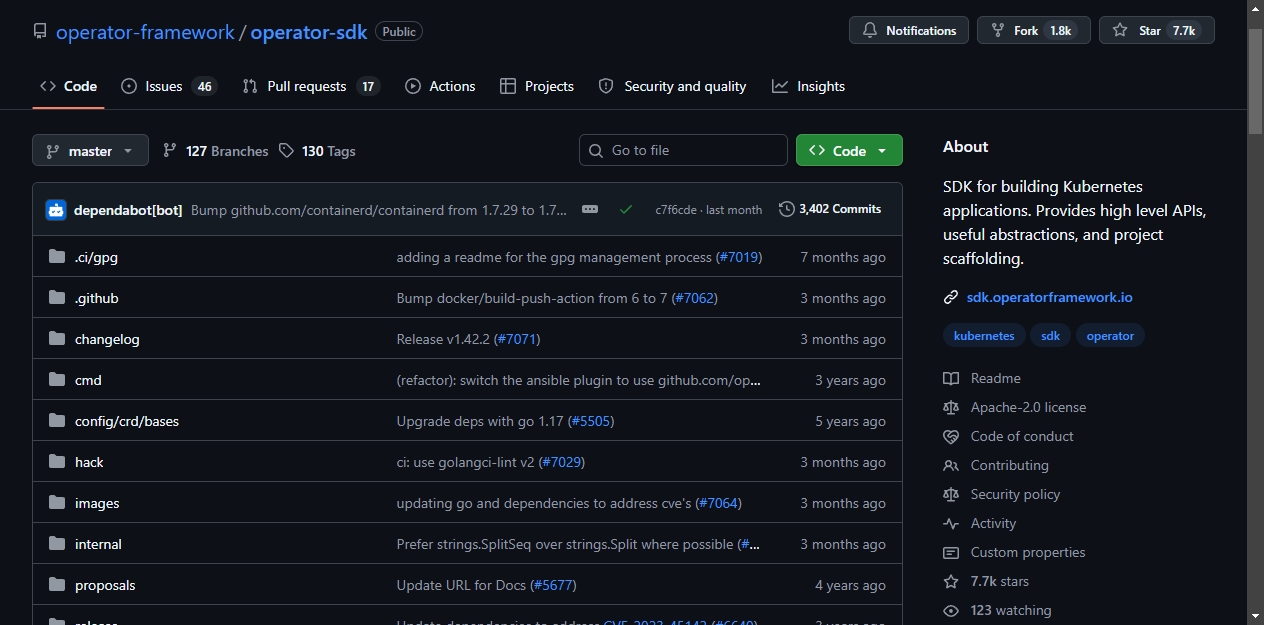The width and height of the screenshot is (1264, 625).
Task: Open the Bump github.com/containerd commit message
Action: 379,210
